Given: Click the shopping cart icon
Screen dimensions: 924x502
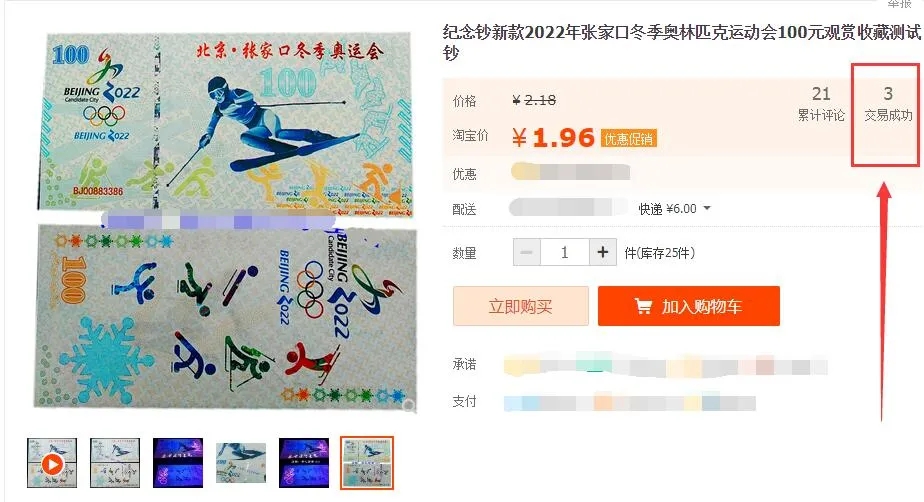Looking at the screenshot, I should click(x=643, y=306).
